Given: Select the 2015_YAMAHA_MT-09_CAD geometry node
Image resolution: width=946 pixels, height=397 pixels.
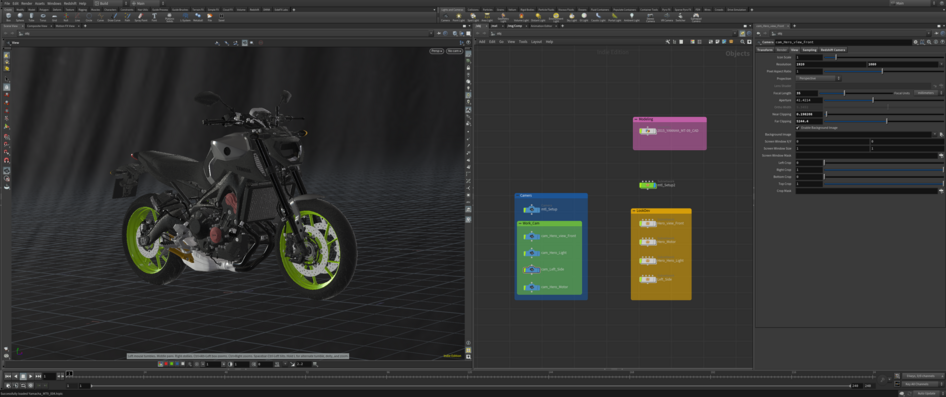Looking at the screenshot, I should pyautogui.click(x=647, y=130).
